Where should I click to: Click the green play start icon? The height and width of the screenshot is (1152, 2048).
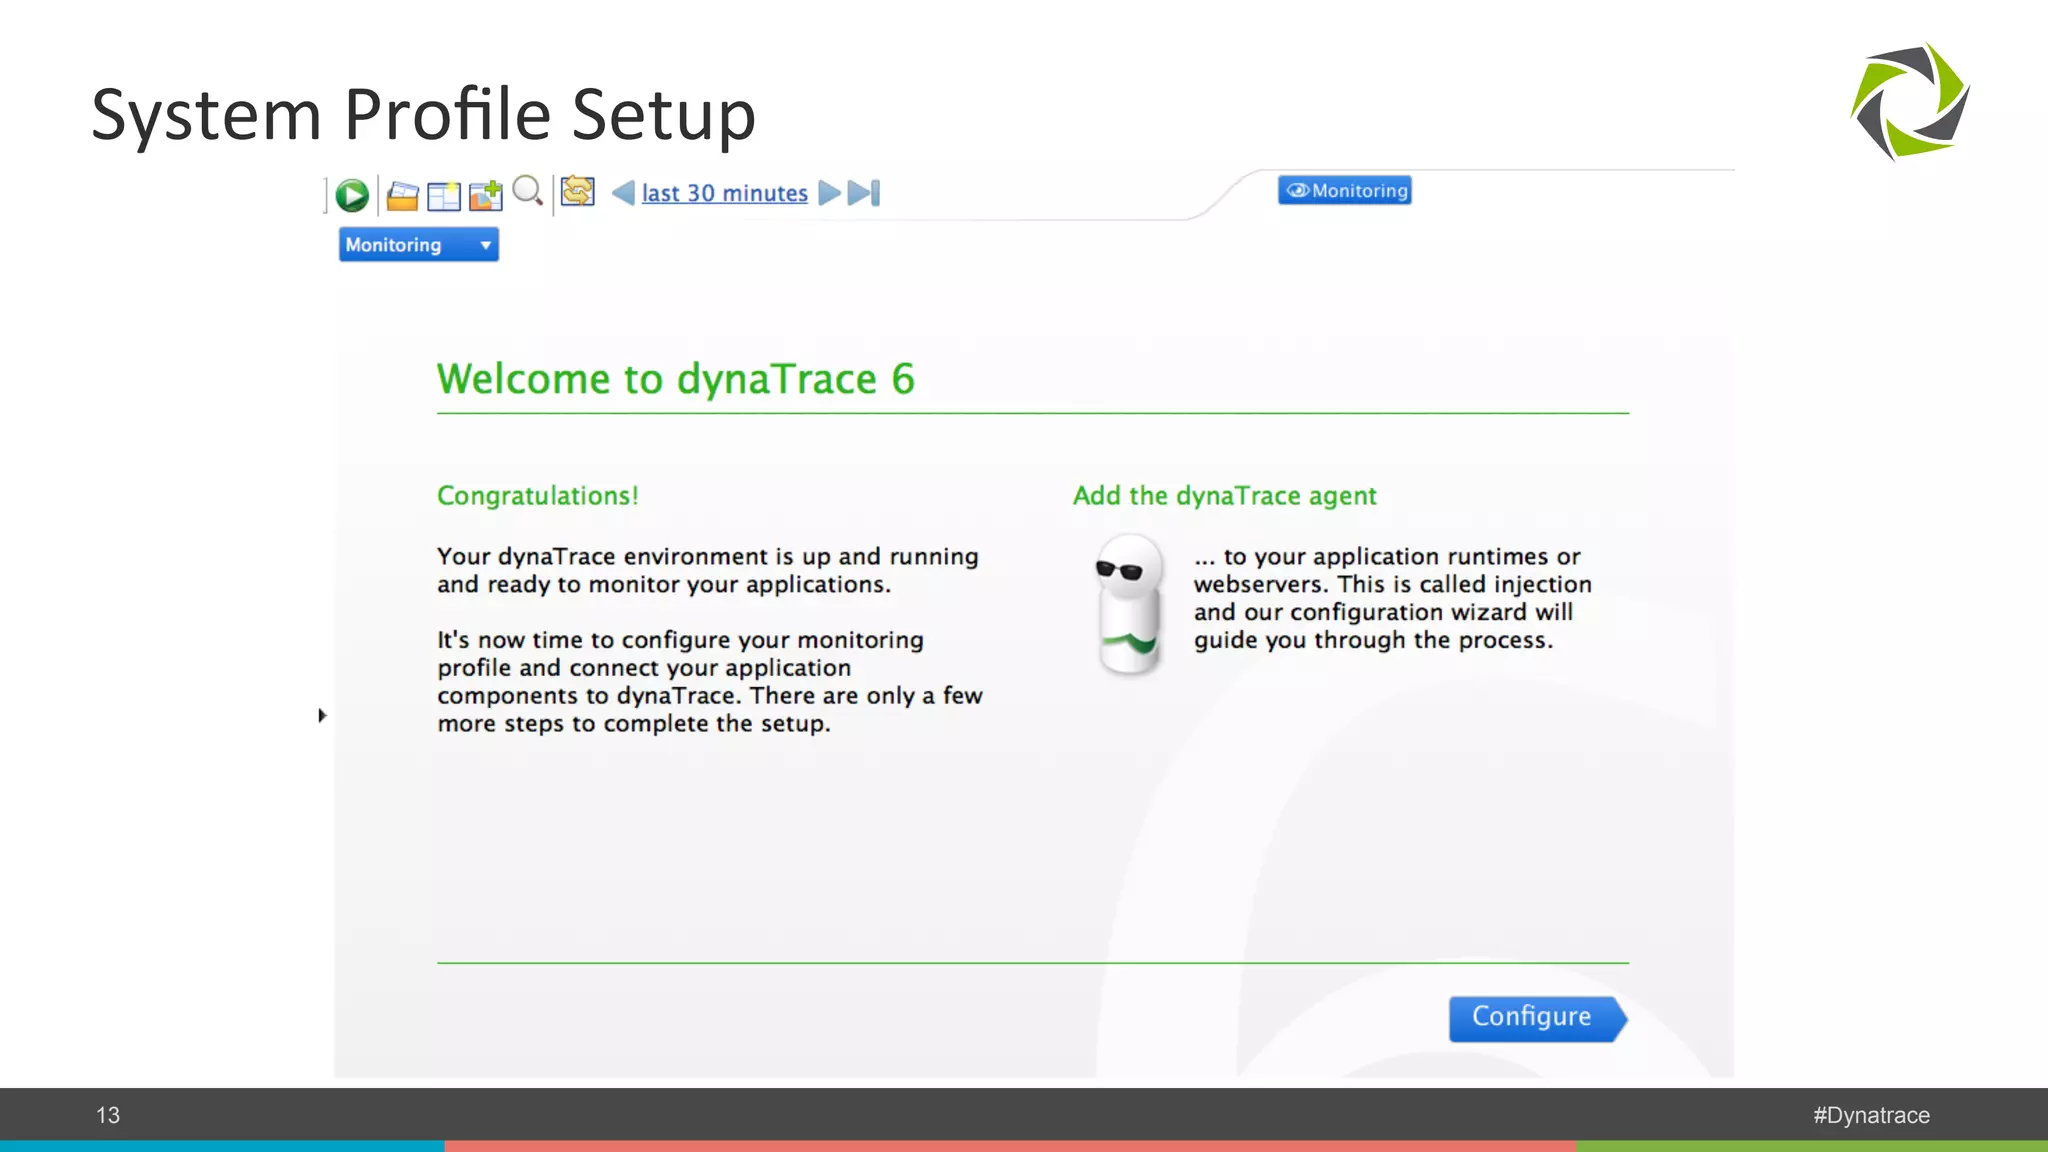[x=351, y=195]
